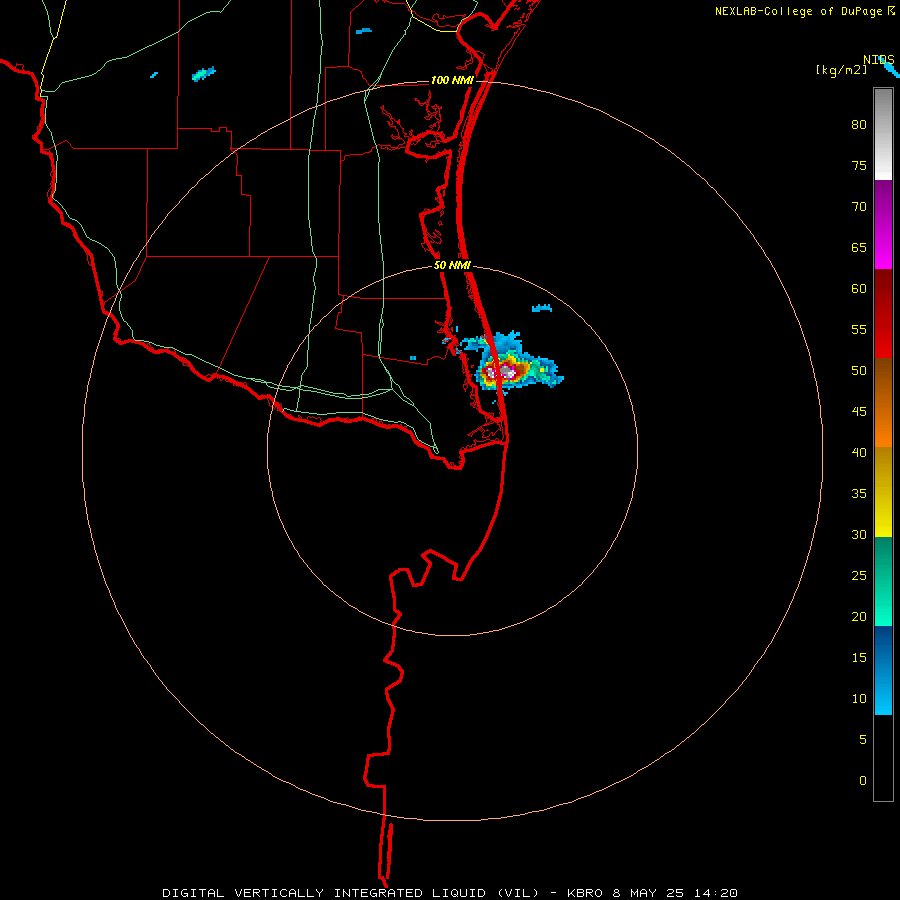Click the 60 value on the color scale
Screen dimensions: 900x900
click(x=859, y=289)
